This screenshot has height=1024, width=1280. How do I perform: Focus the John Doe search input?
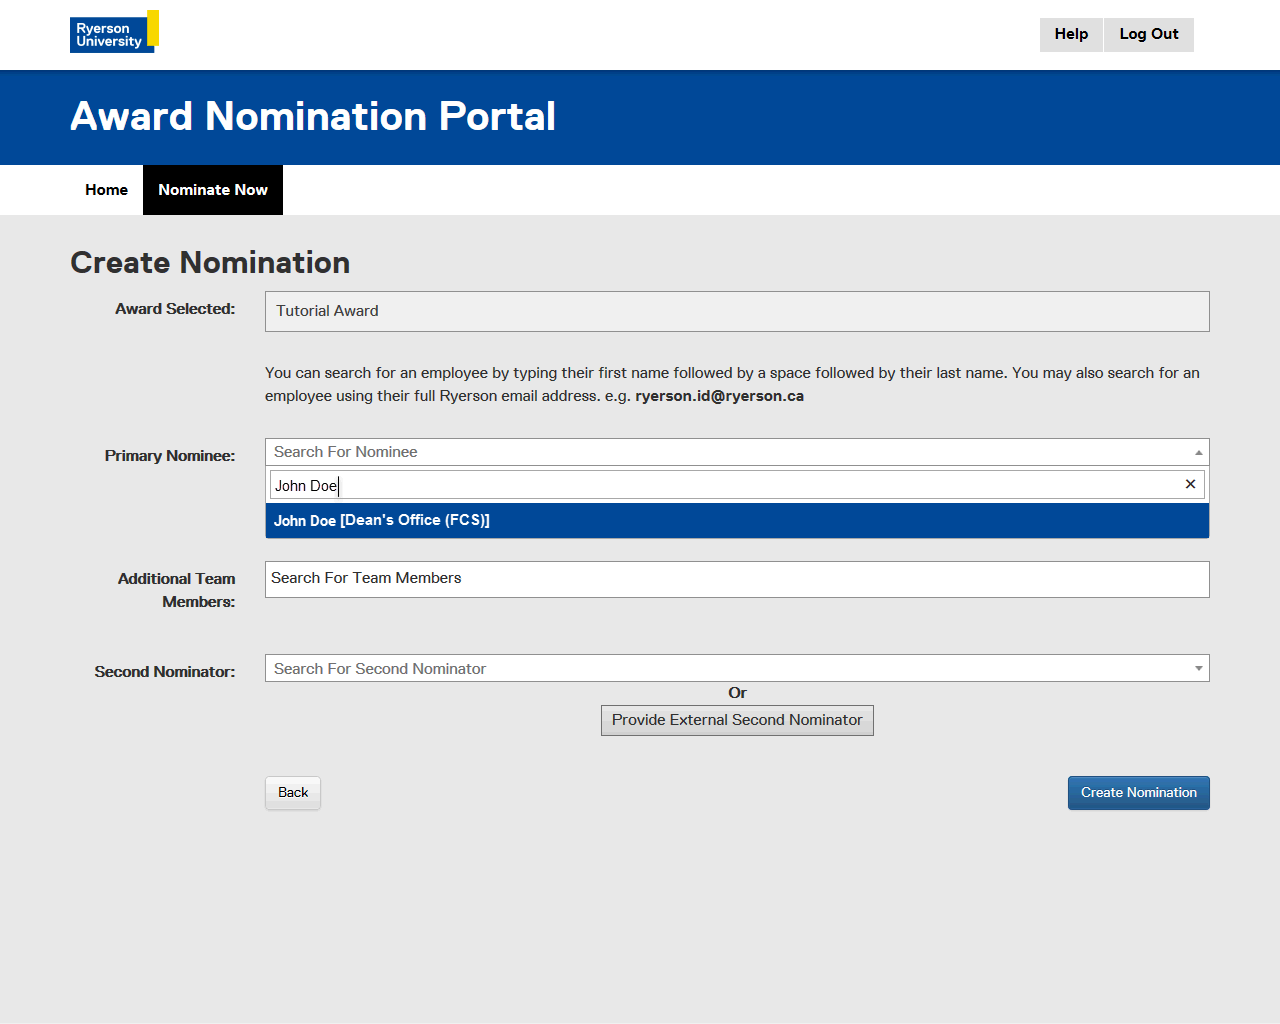tap(720, 485)
